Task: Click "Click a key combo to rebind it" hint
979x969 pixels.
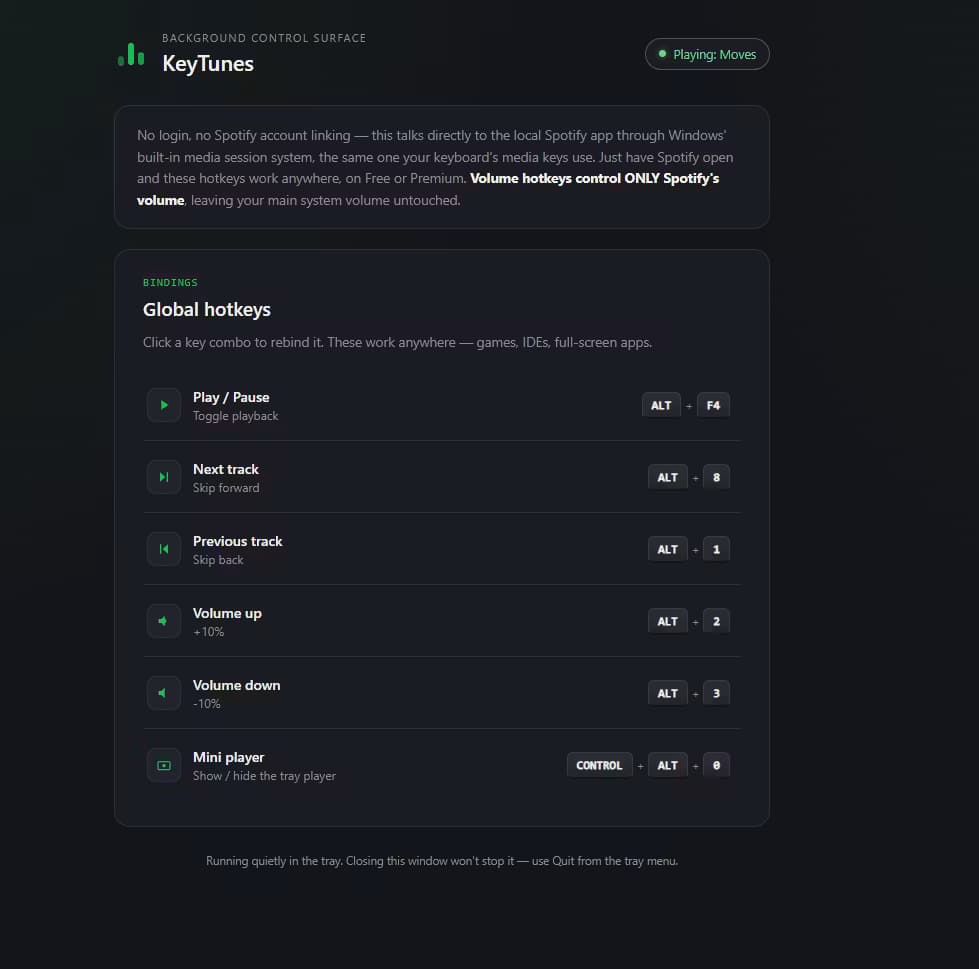Action: (233, 342)
